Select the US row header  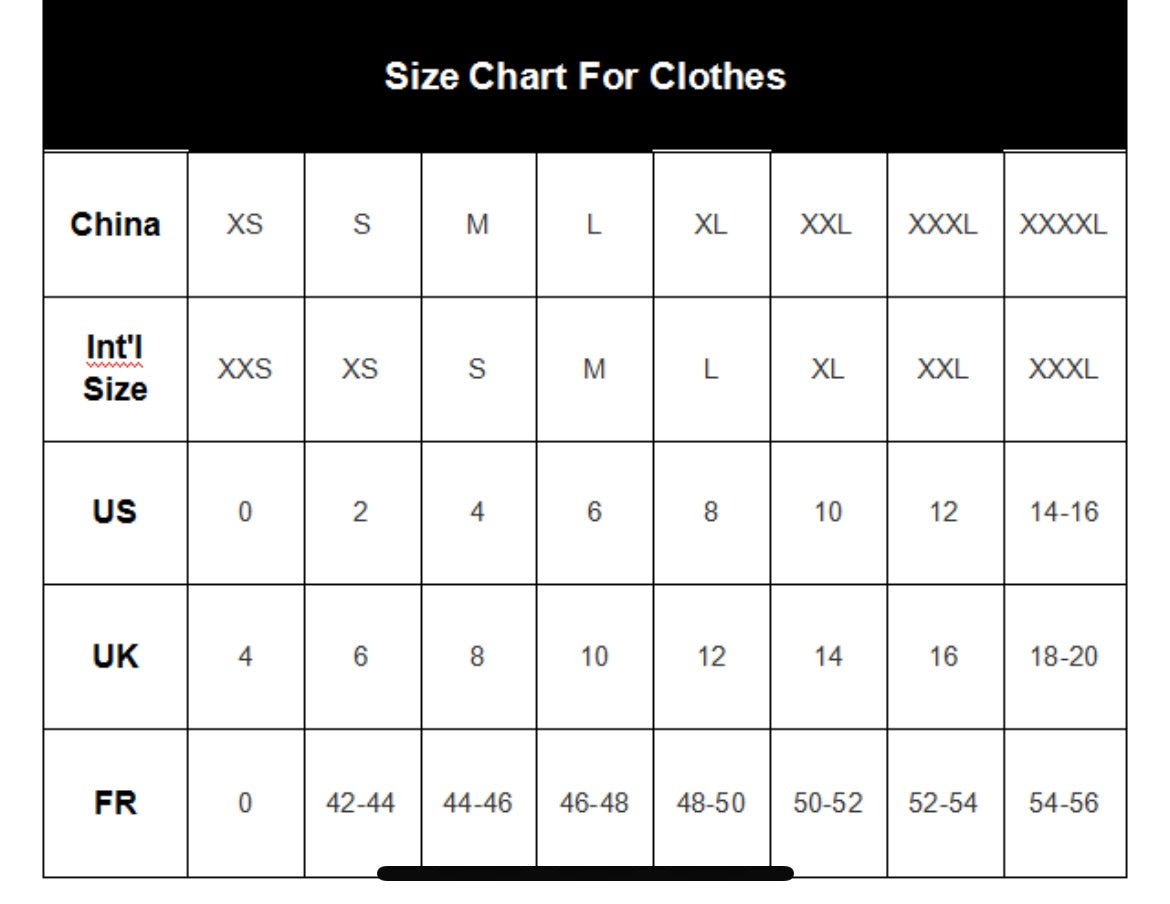115,512
